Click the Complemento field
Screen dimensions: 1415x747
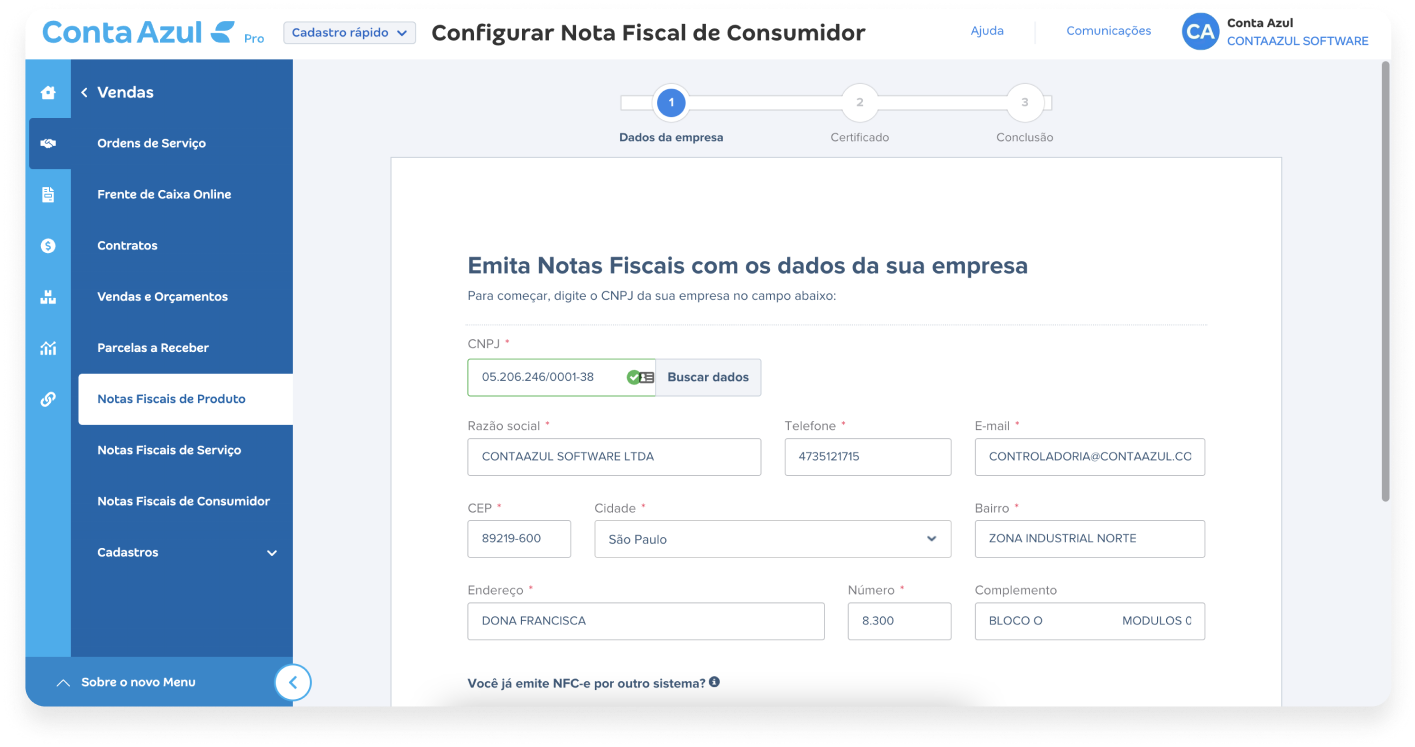click(x=1090, y=620)
